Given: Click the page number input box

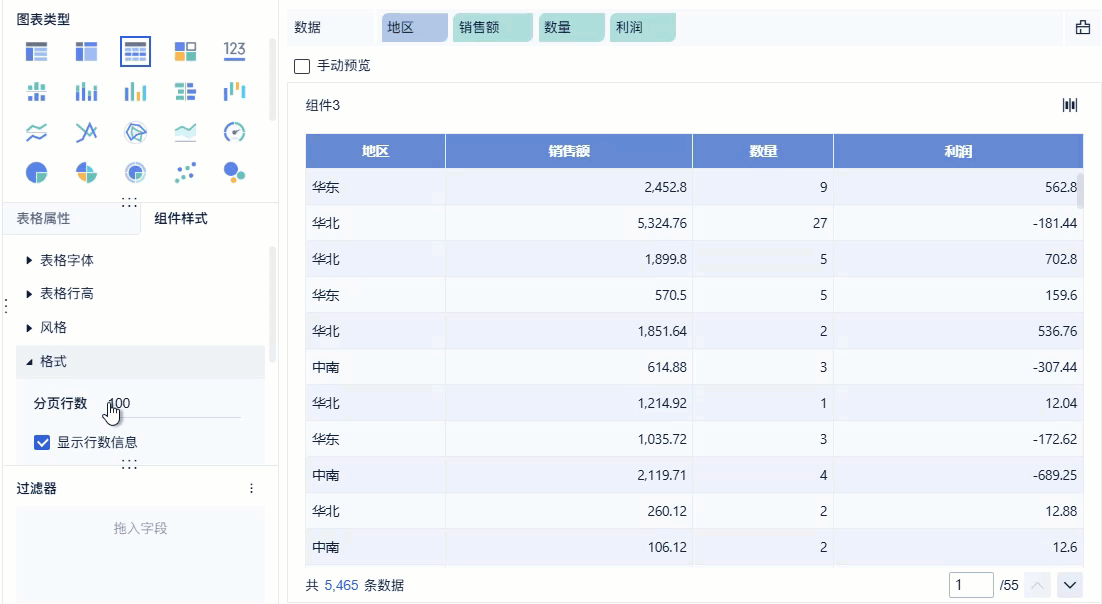Looking at the screenshot, I should (971, 585).
